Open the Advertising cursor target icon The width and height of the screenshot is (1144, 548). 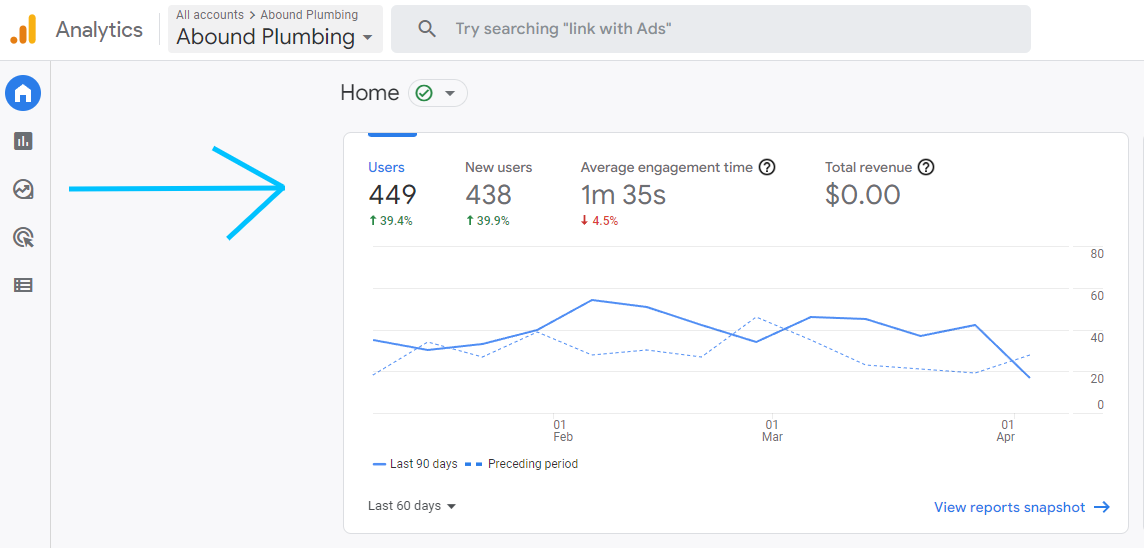(x=23, y=237)
